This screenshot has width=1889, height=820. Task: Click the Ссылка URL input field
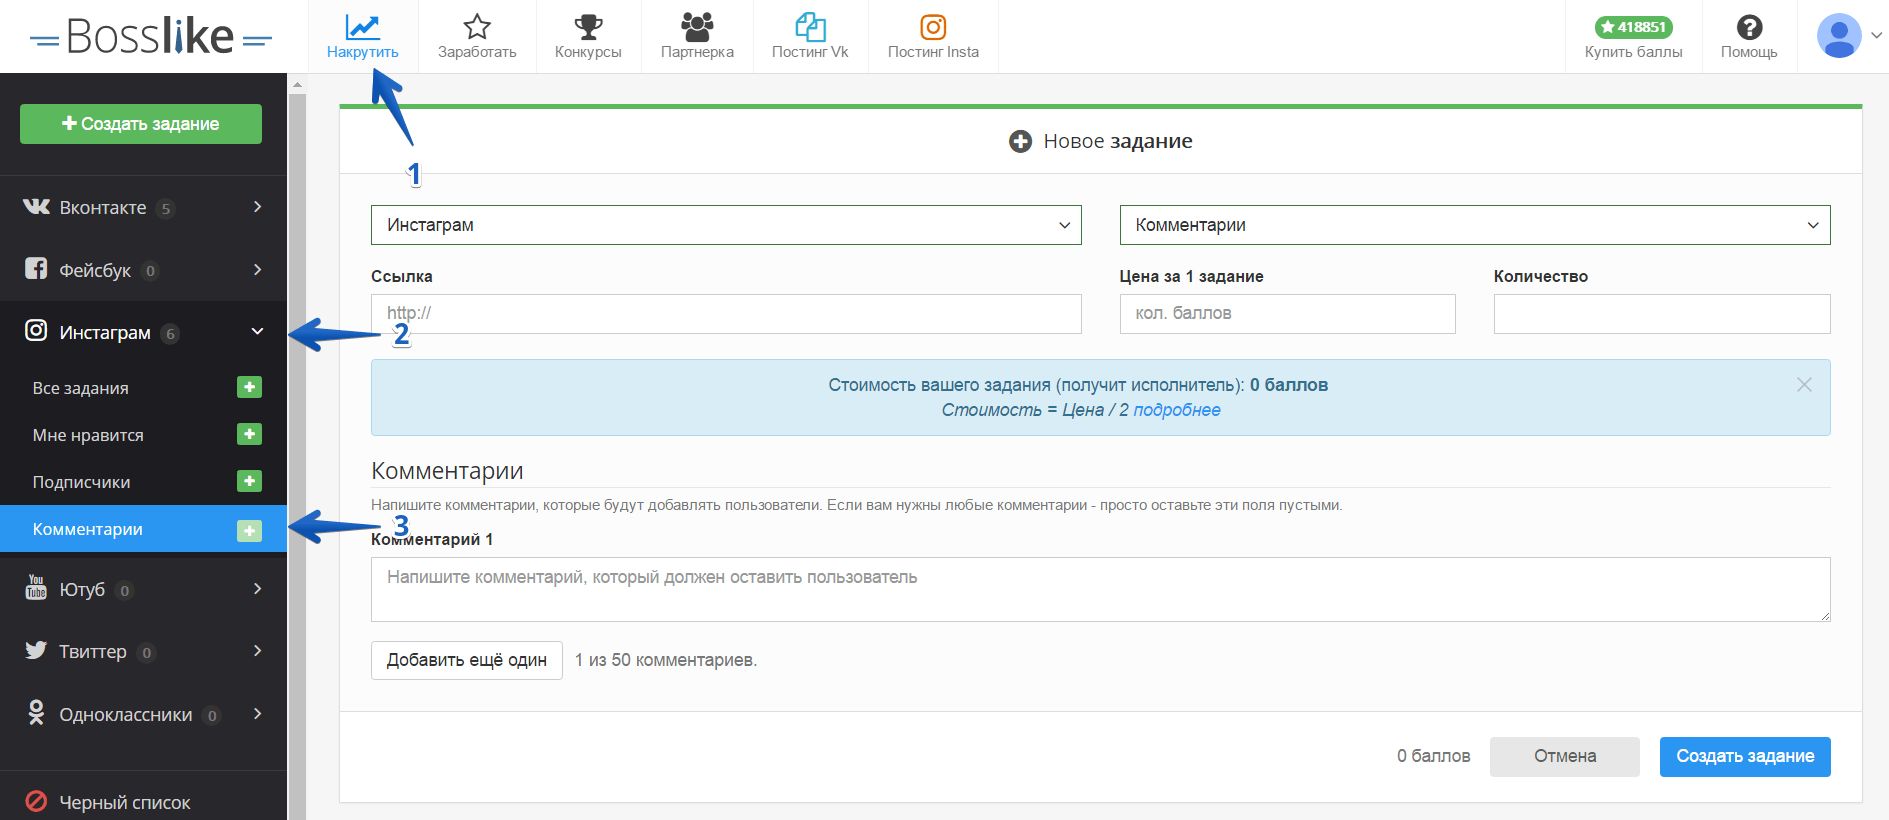(x=726, y=314)
